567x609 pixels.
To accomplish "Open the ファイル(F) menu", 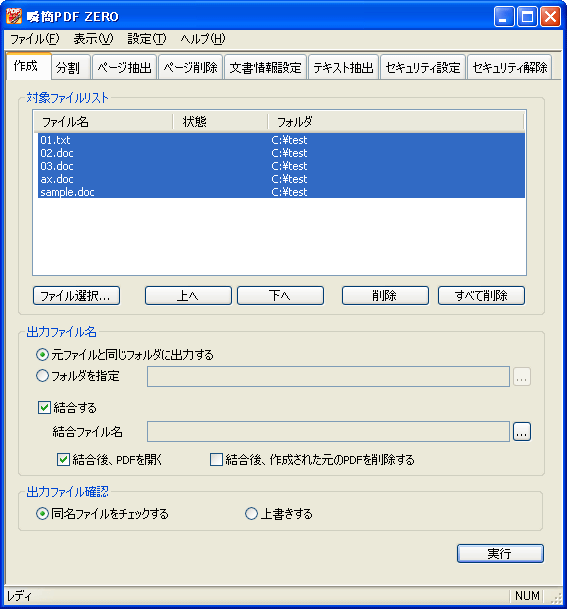I will click(x=35, y=39).
